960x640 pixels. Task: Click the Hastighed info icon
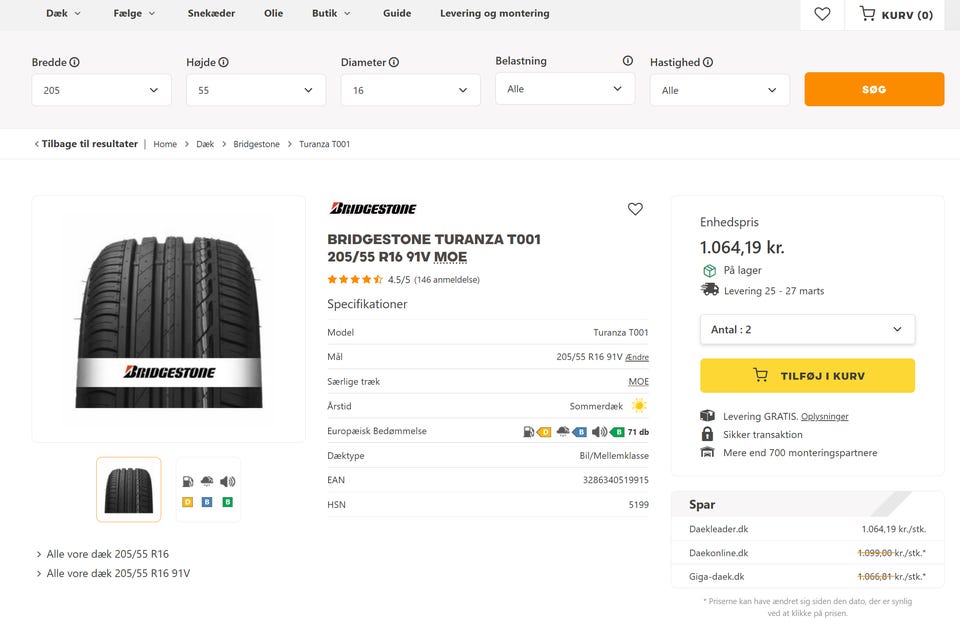[708, 62]
